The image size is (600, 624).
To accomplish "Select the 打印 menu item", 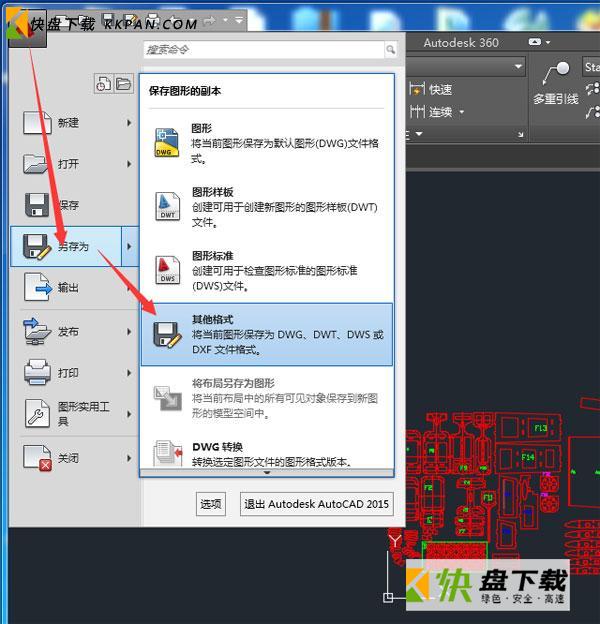I will pos(74,373).
